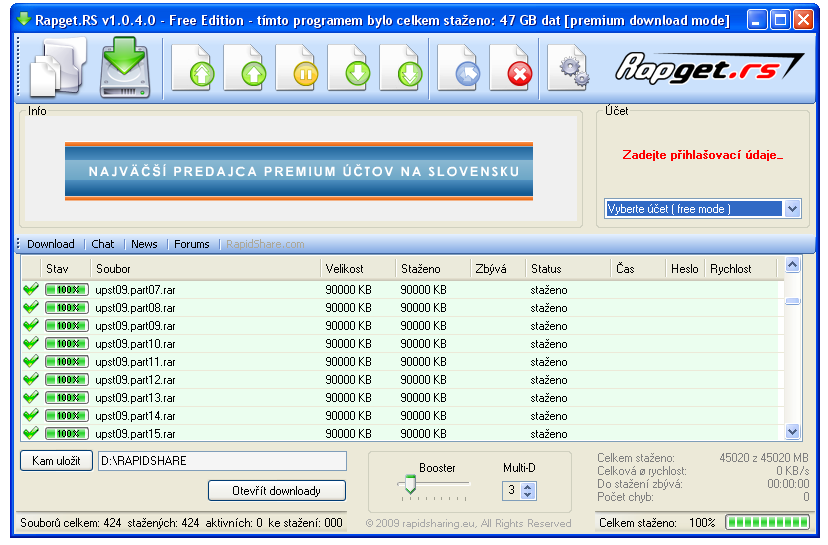
Task: Switch to the Download tab
Action: (51, 244)
